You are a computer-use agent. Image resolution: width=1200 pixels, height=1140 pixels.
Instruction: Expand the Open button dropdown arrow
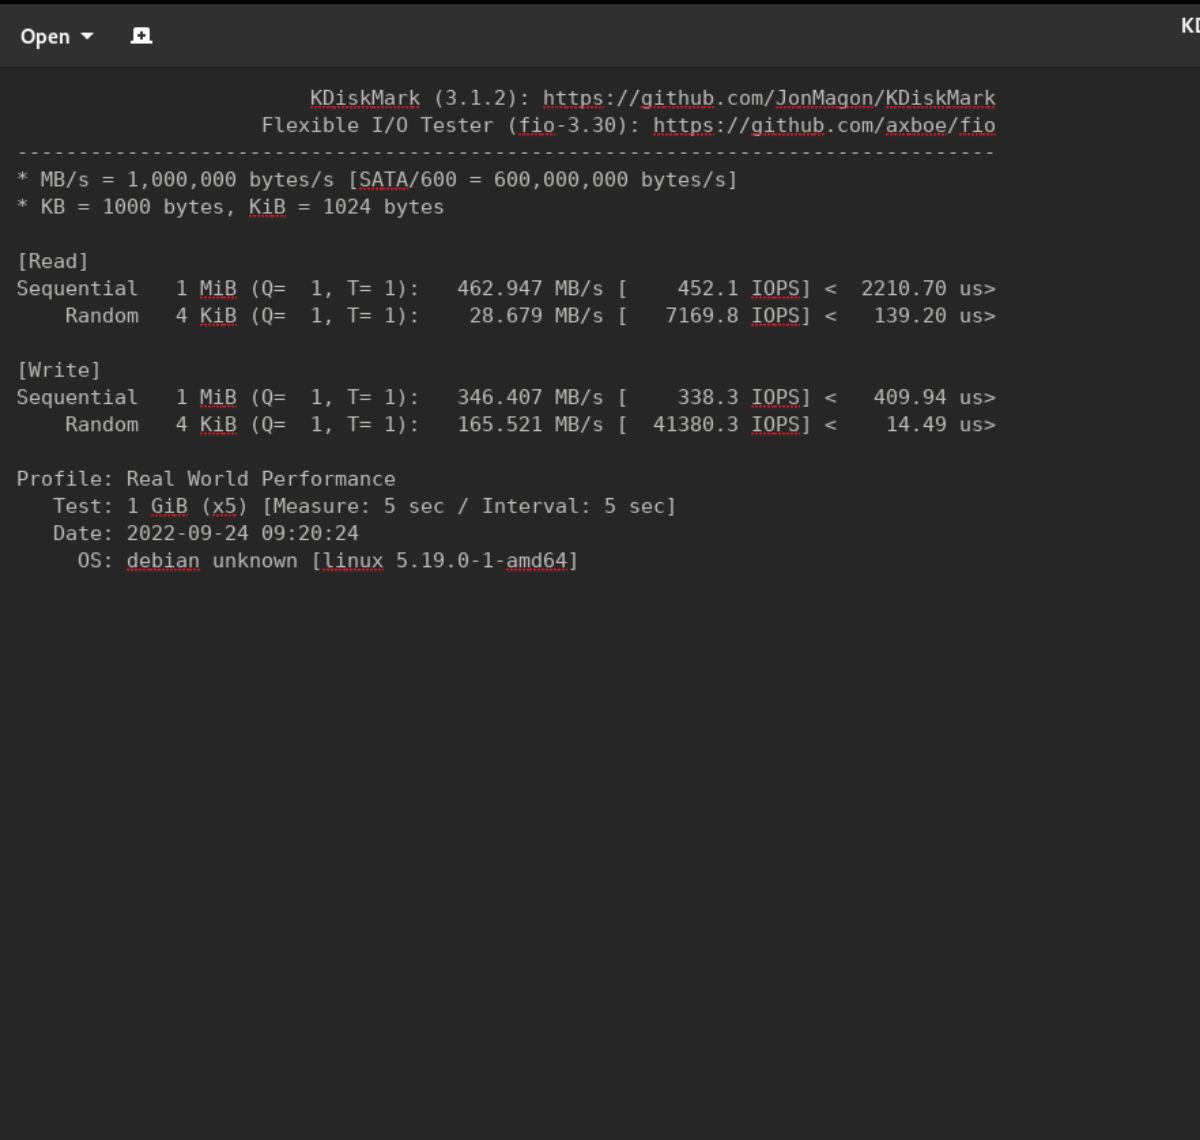[86, 36]
